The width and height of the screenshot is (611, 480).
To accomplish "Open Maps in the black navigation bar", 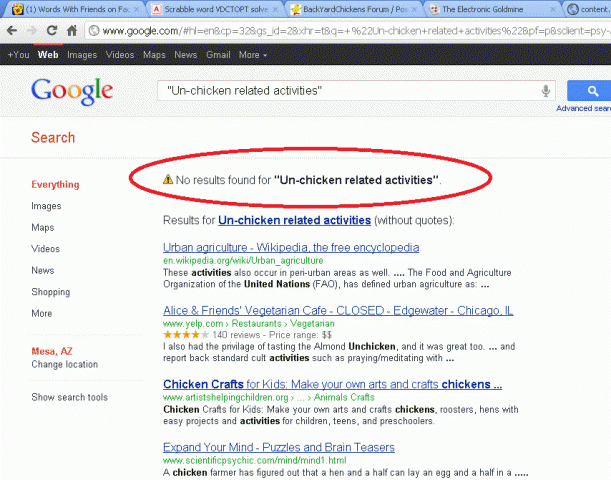I will click(x=154, y=55).
